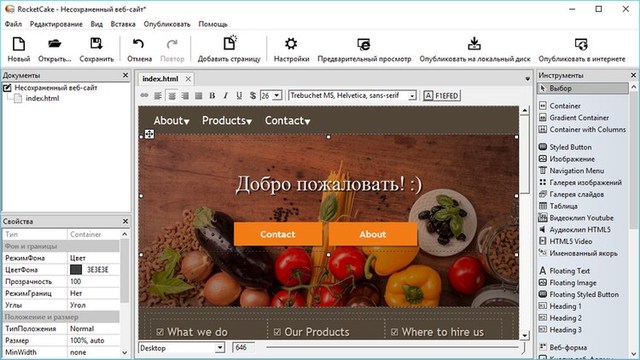Close the Инструменты panel
640x360 pixels.
coord(633,75)
